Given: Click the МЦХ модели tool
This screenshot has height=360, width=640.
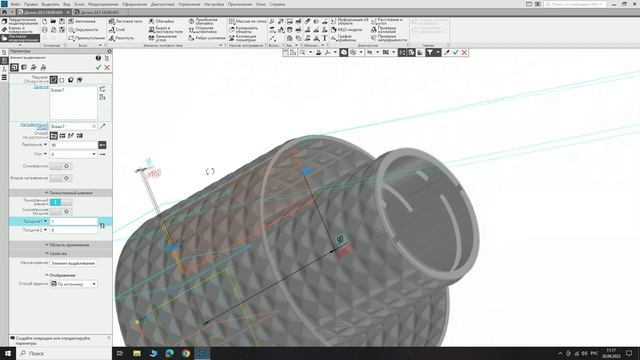Looking at the screenshot, I should [x=346, y=30].
